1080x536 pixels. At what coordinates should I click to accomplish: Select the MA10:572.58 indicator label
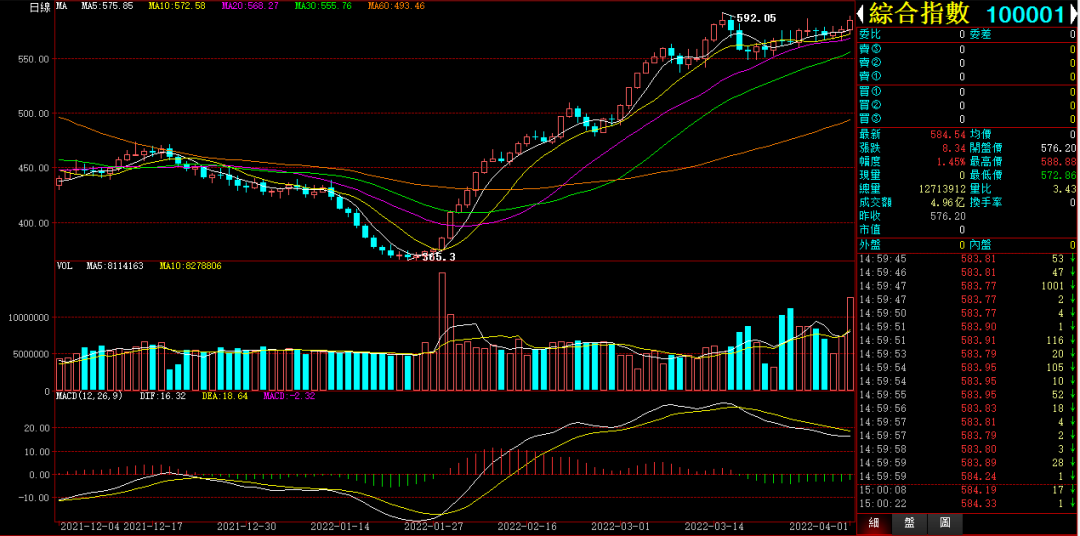pyautogui.click(x=178, y=6)
